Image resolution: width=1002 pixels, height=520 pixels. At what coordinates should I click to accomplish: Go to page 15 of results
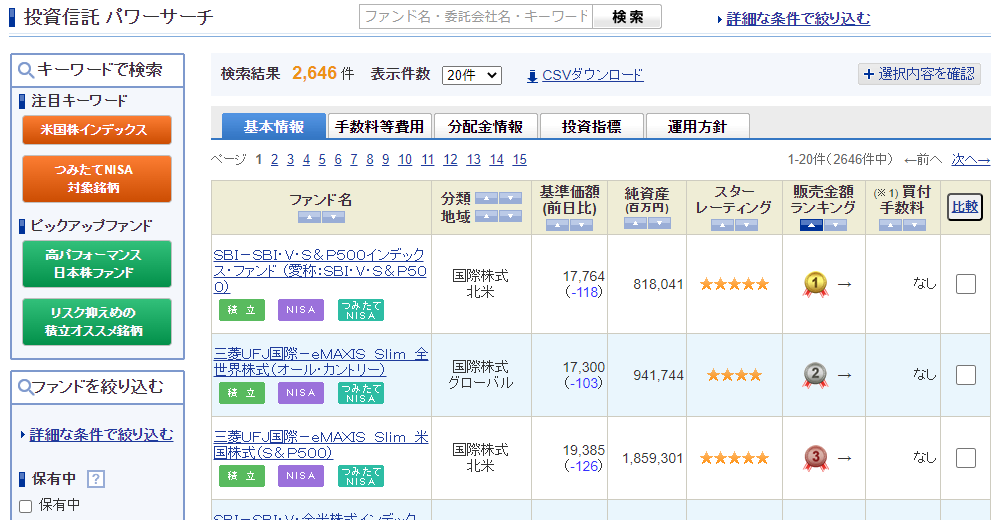click(520, 160)
